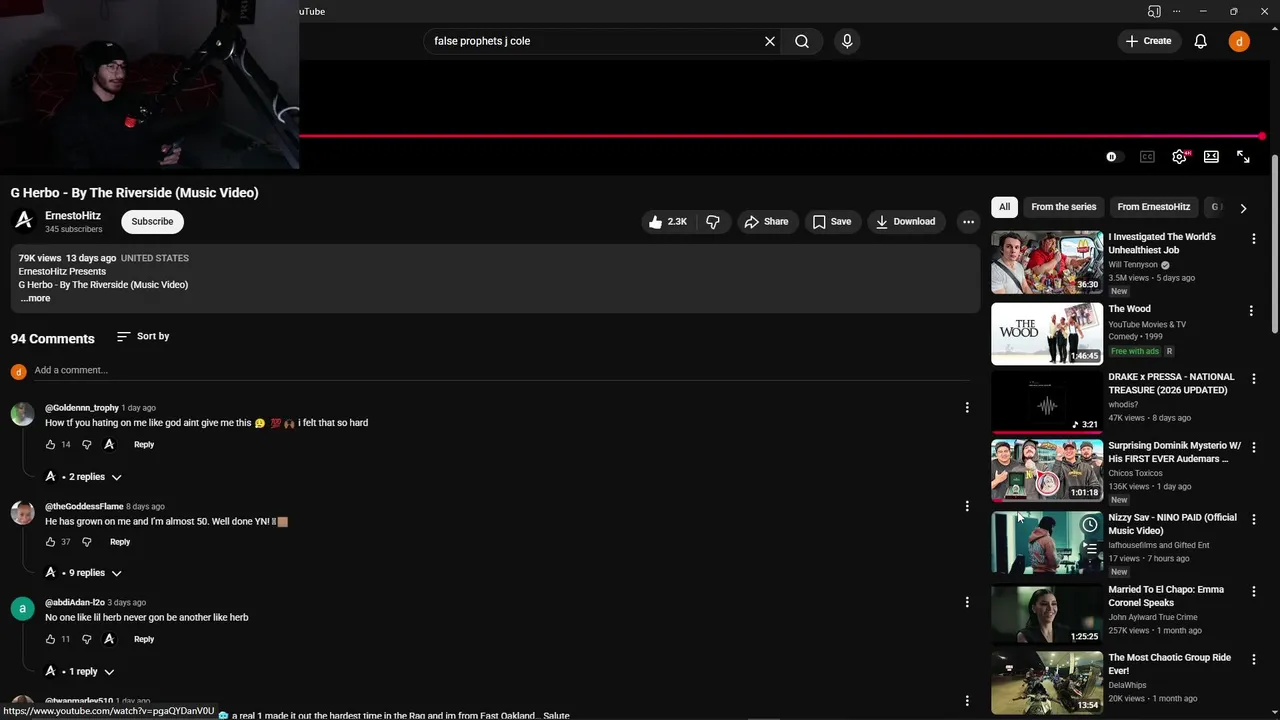1280x720 pixels.
Task: Open options for 'Married To El Chapo'
Action: [x=1253, y=591]
